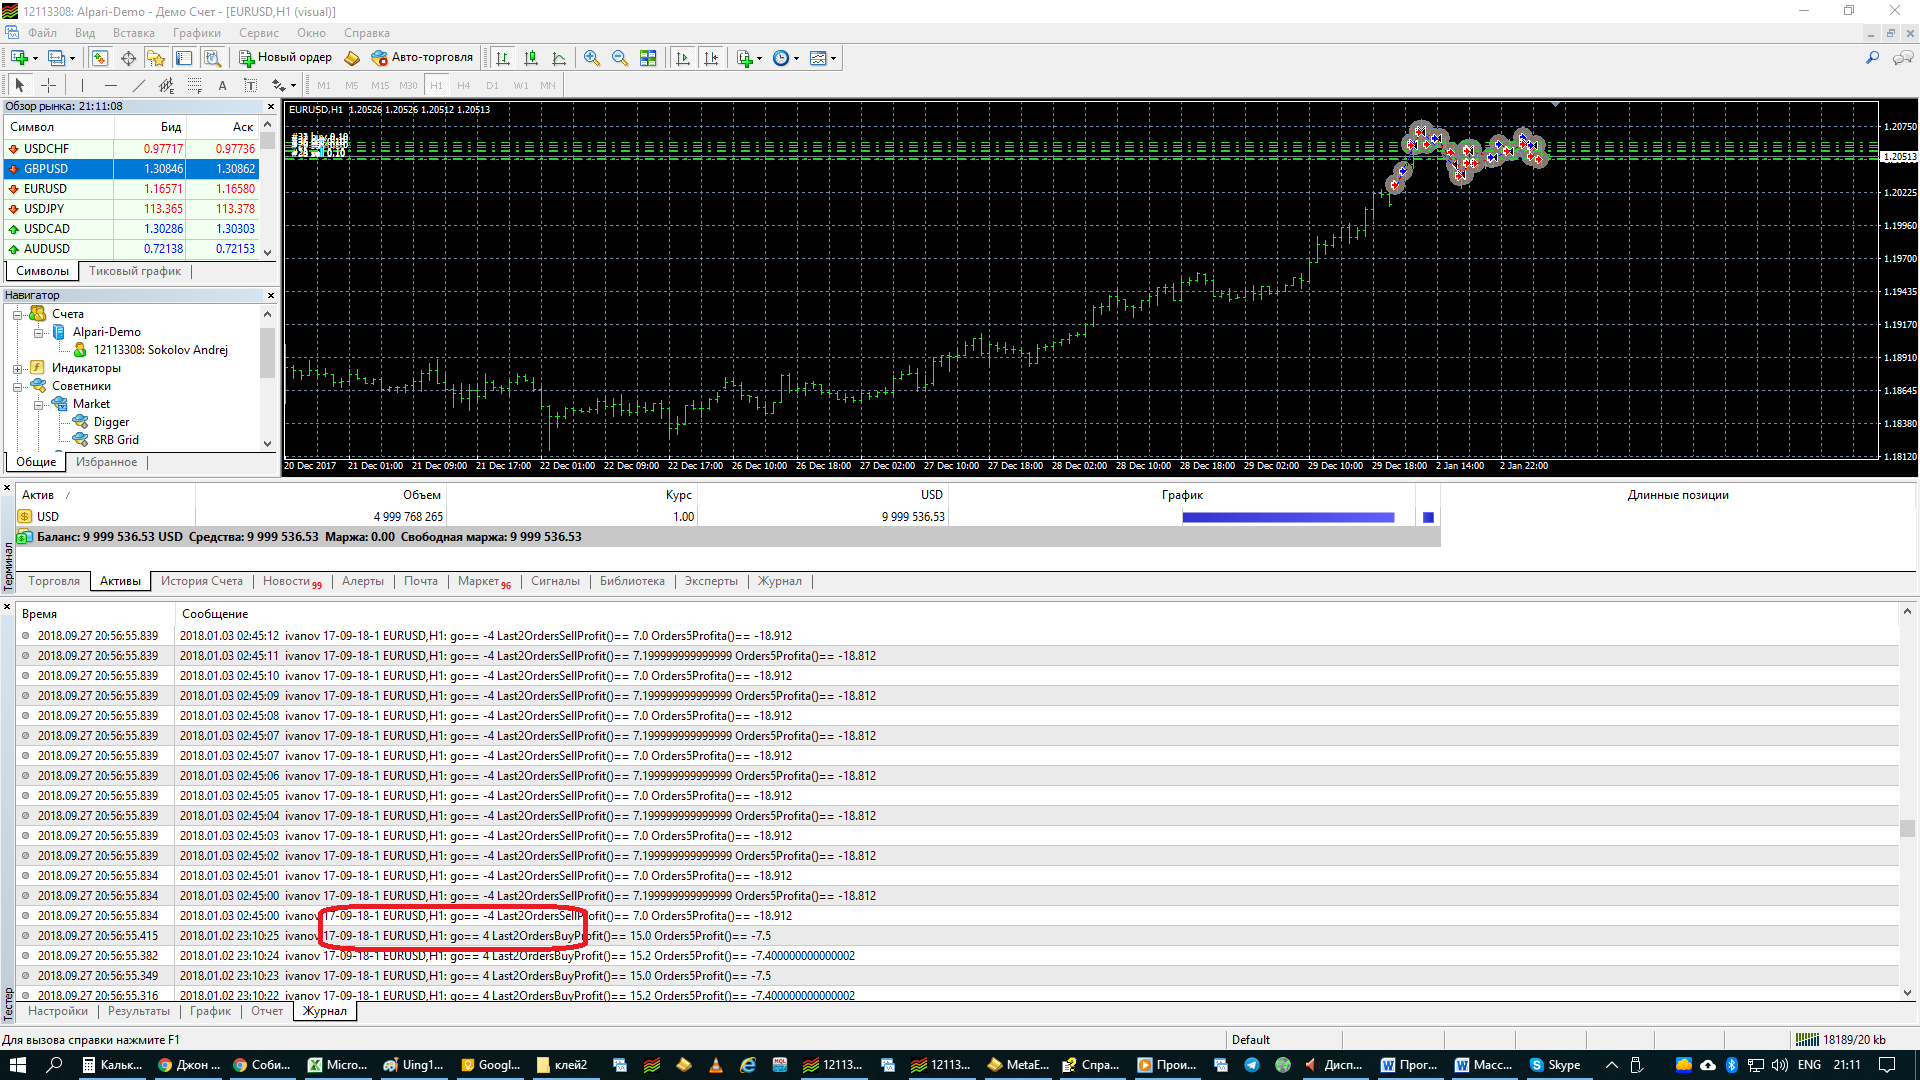Image resolution: width=1920 pixels, height=1080 pixels.
Task: Select GBPUSD row in Market Watch
Action: pyautogui.click(x=132, y=169)
